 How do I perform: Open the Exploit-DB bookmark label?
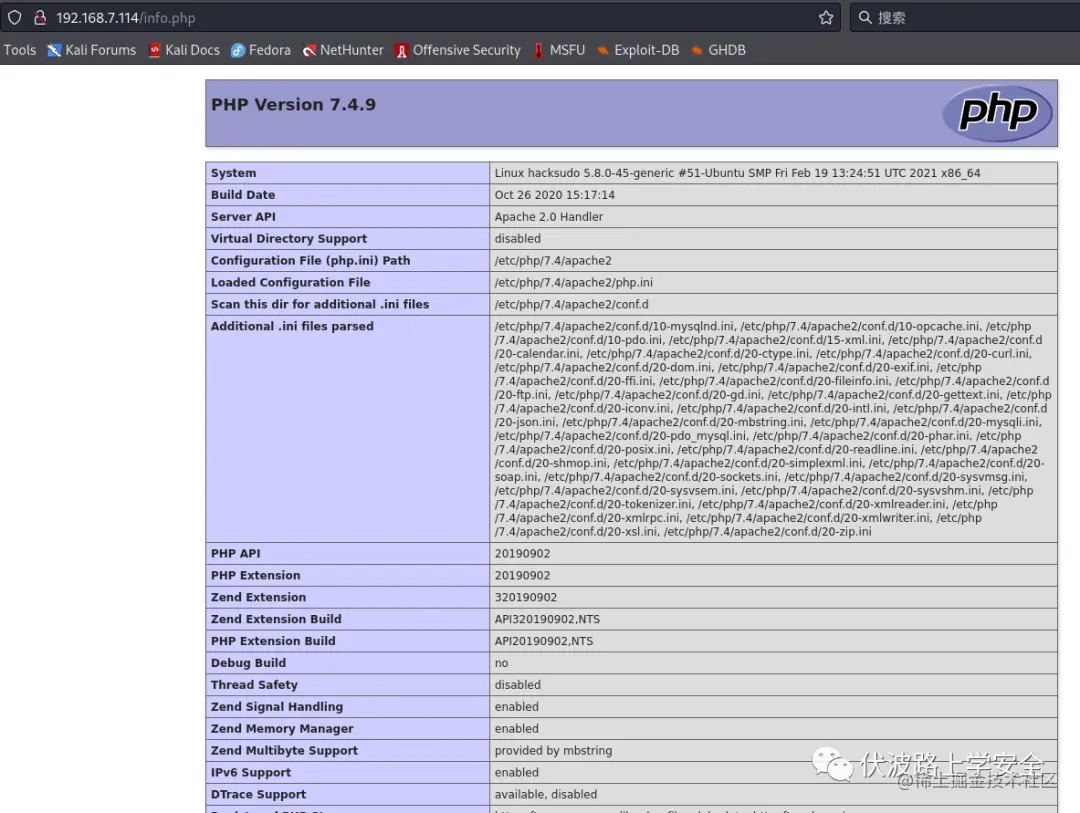[x=646, y=50]
